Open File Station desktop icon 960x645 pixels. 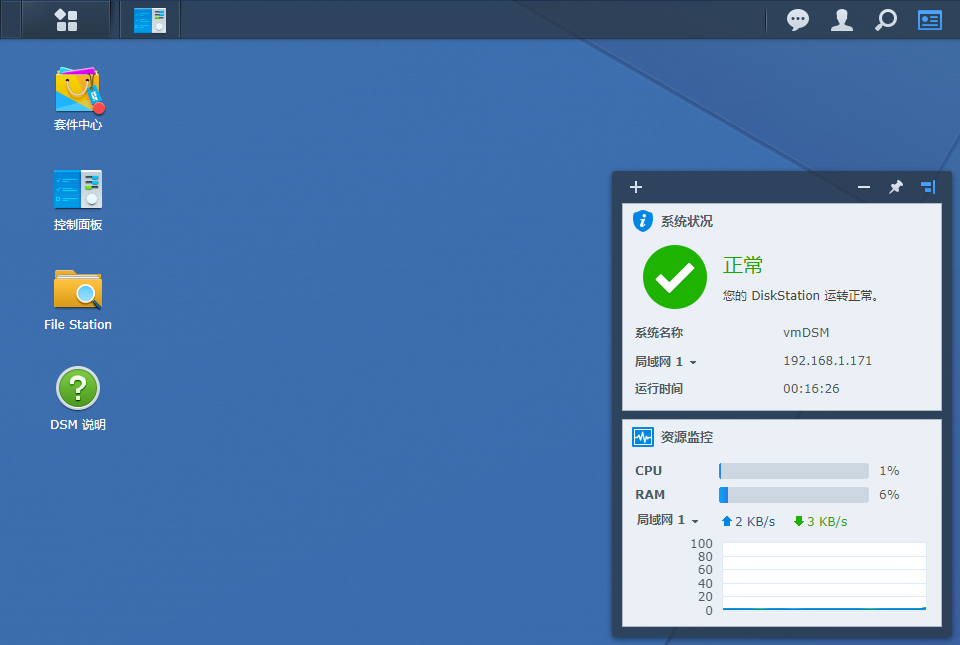click(78, 300)
